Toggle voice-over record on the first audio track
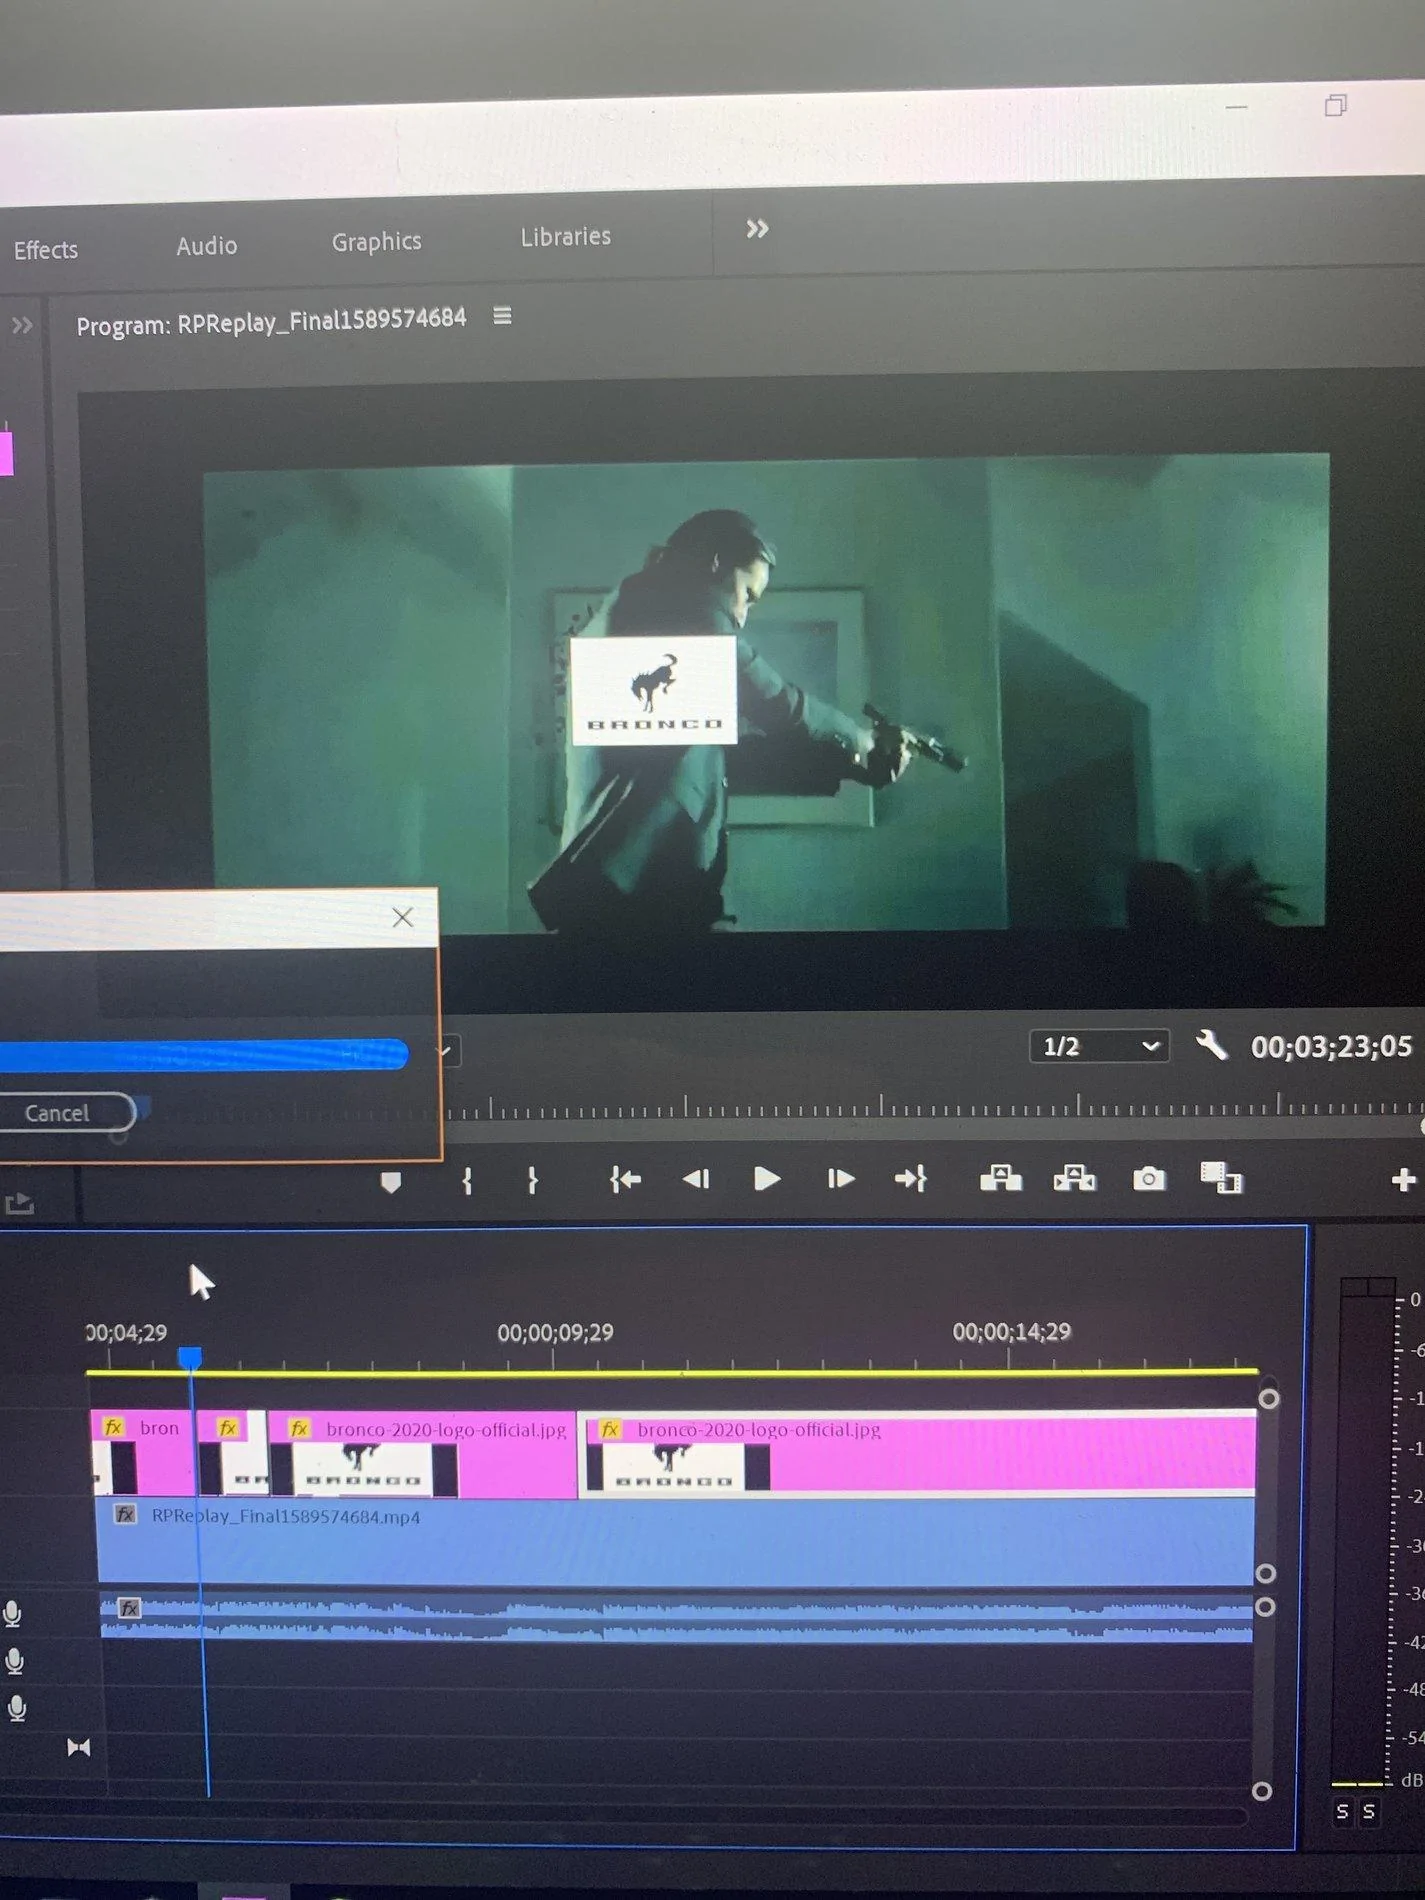 tap(13, 1613)
